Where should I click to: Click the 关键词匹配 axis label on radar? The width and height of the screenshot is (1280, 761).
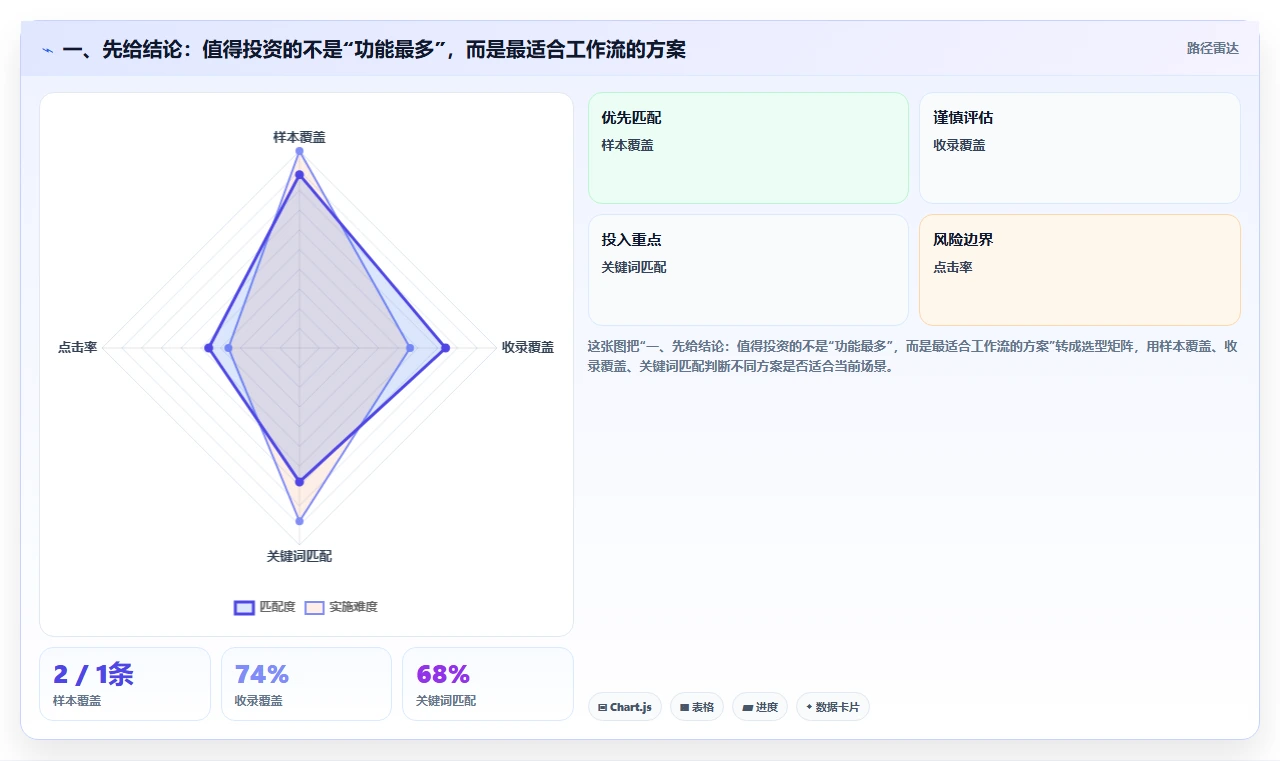tap(299, 556)
